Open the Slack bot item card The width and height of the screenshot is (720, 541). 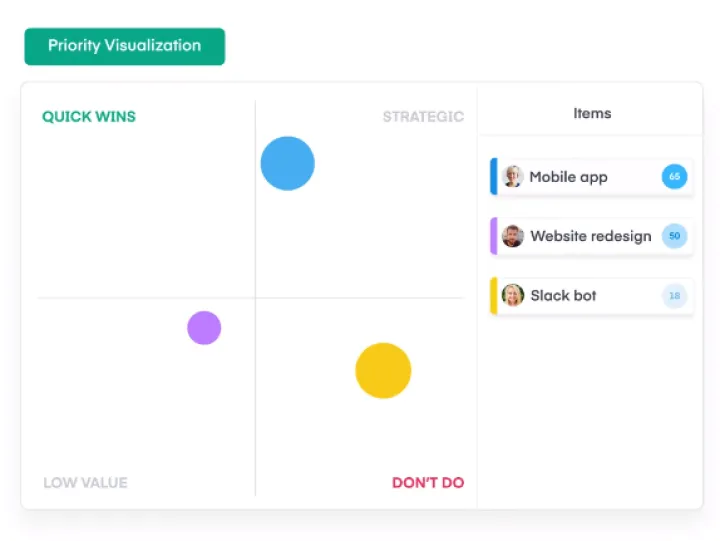[x=591, y=296]
